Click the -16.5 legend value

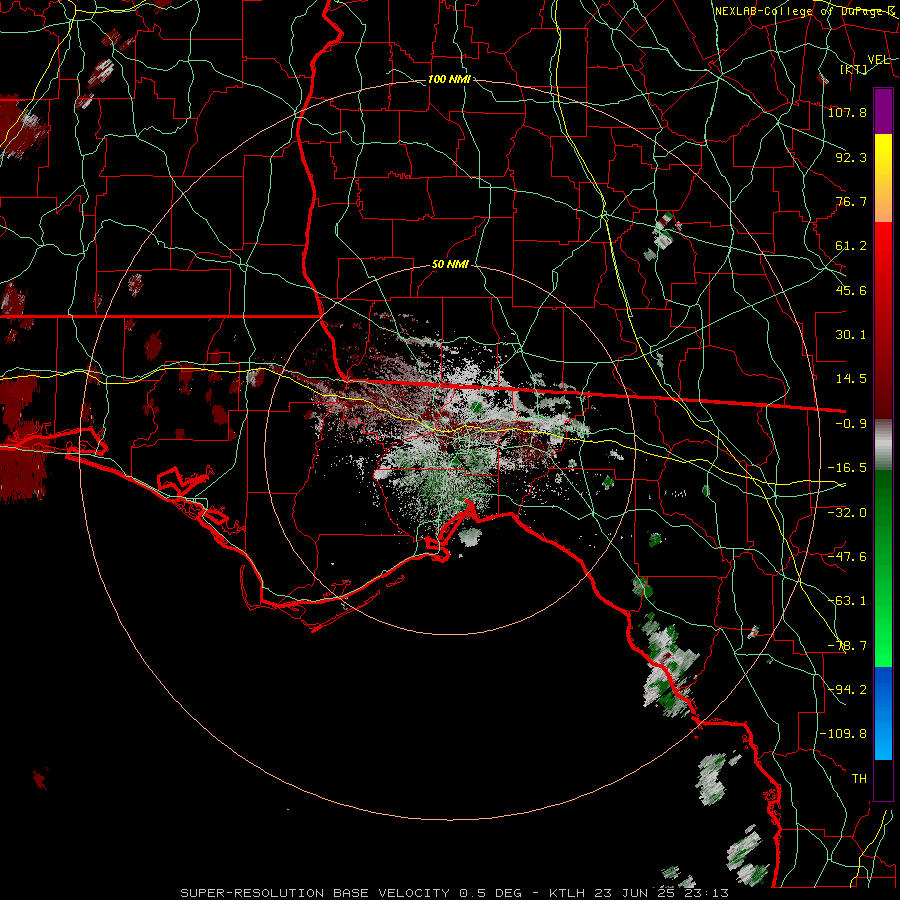847,468
